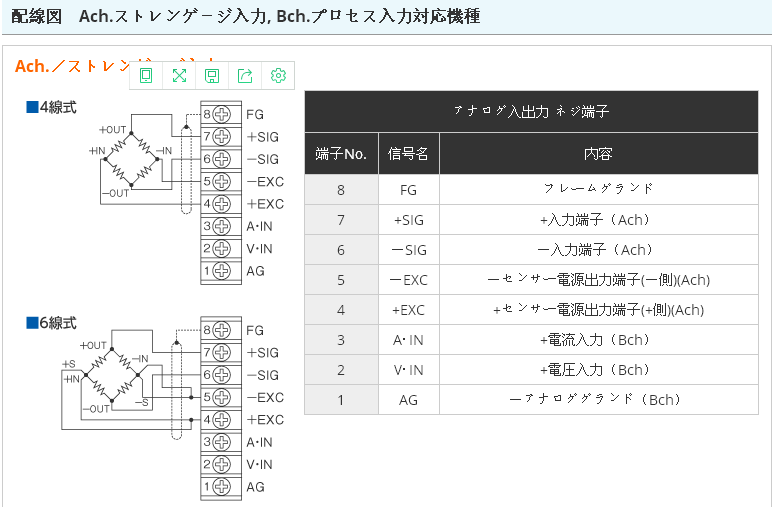Open settings gear in floating toolbar

click(278, 75)
